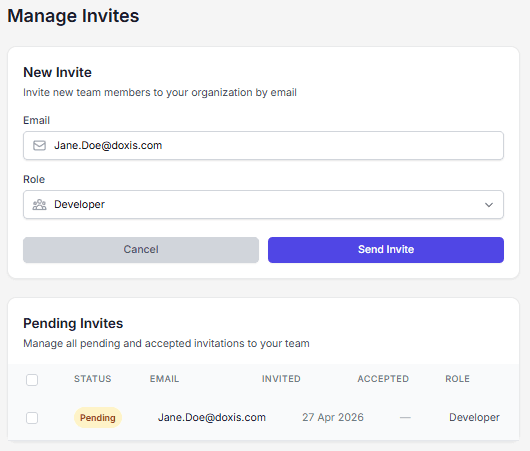Click the EMAIL column header
The height and width of the screenshot is (451, 530).
pos(165,379)
